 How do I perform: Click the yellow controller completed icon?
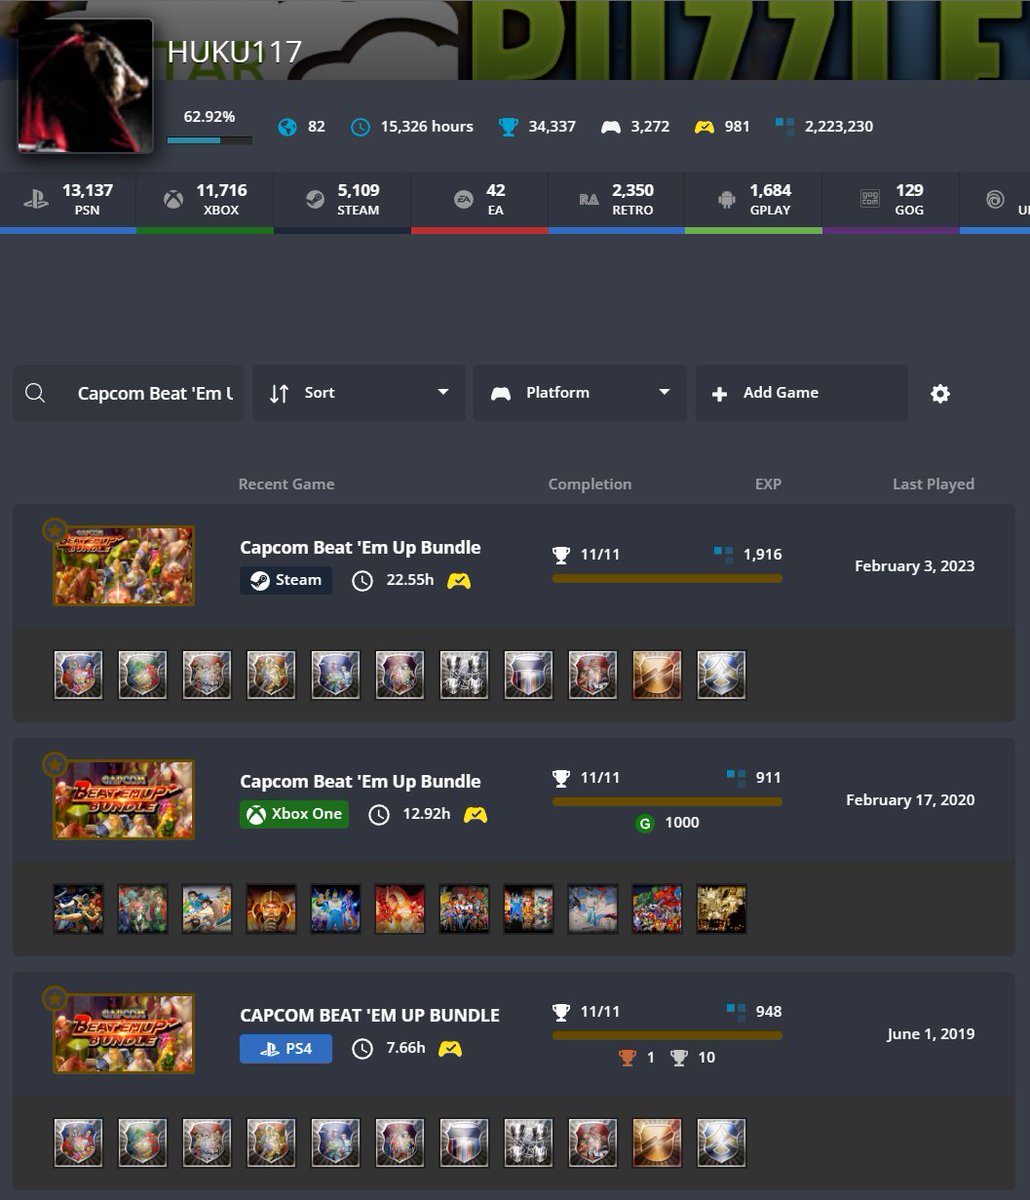point(704,127)
